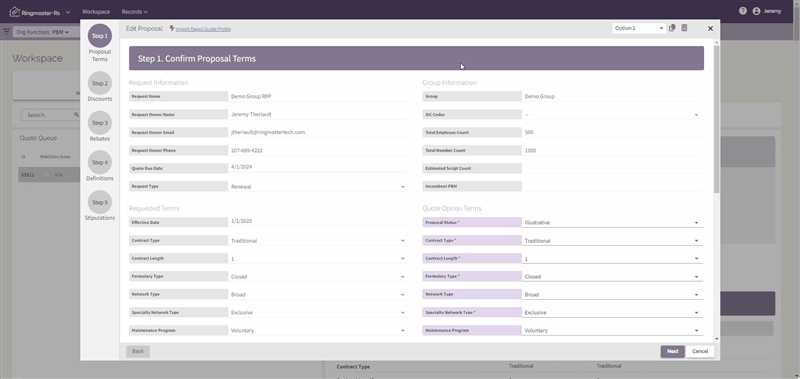Open the Workspace menu item

coord(96,11)
